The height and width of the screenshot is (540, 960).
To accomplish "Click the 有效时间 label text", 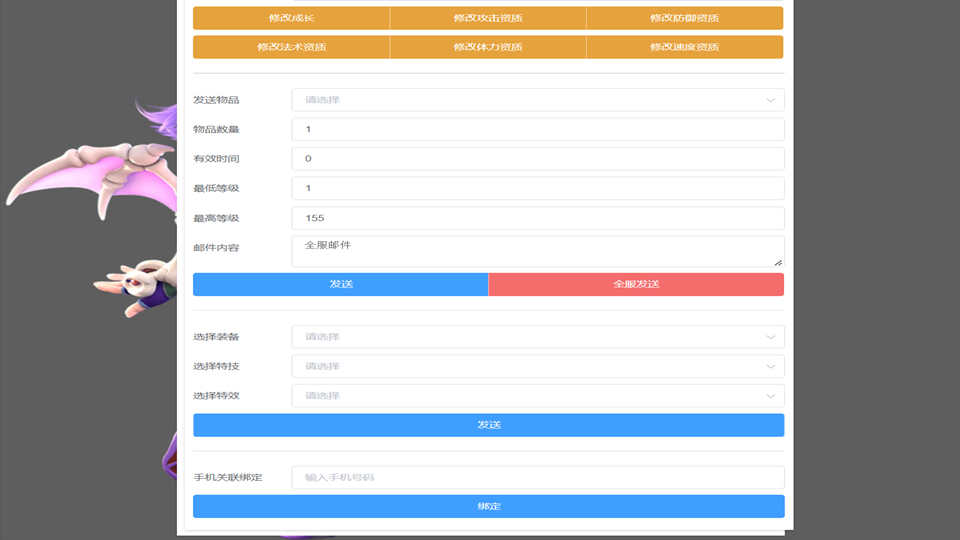I will pyautogui.click(x=216, y=159).
